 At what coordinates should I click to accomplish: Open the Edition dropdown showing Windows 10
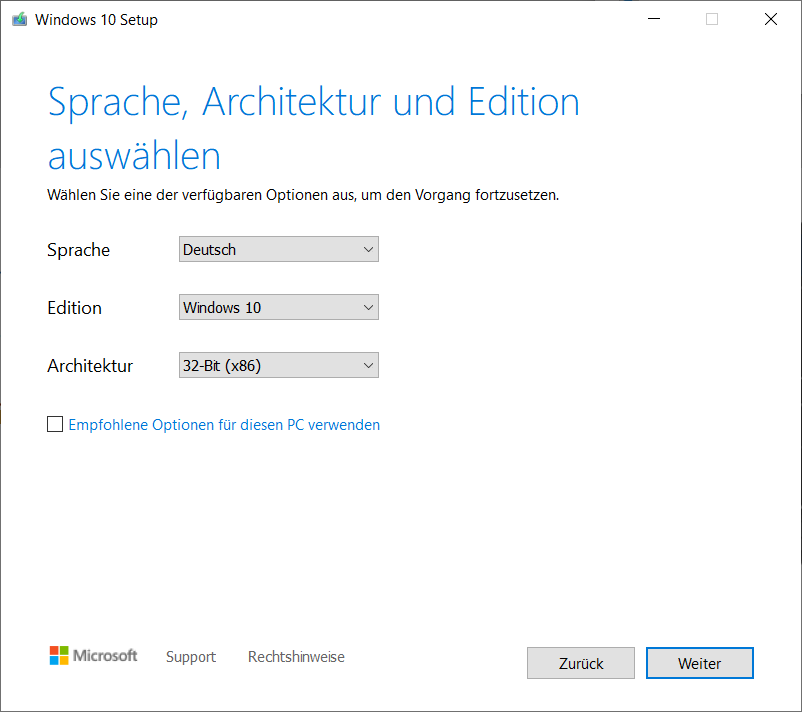tap(279, 307)
